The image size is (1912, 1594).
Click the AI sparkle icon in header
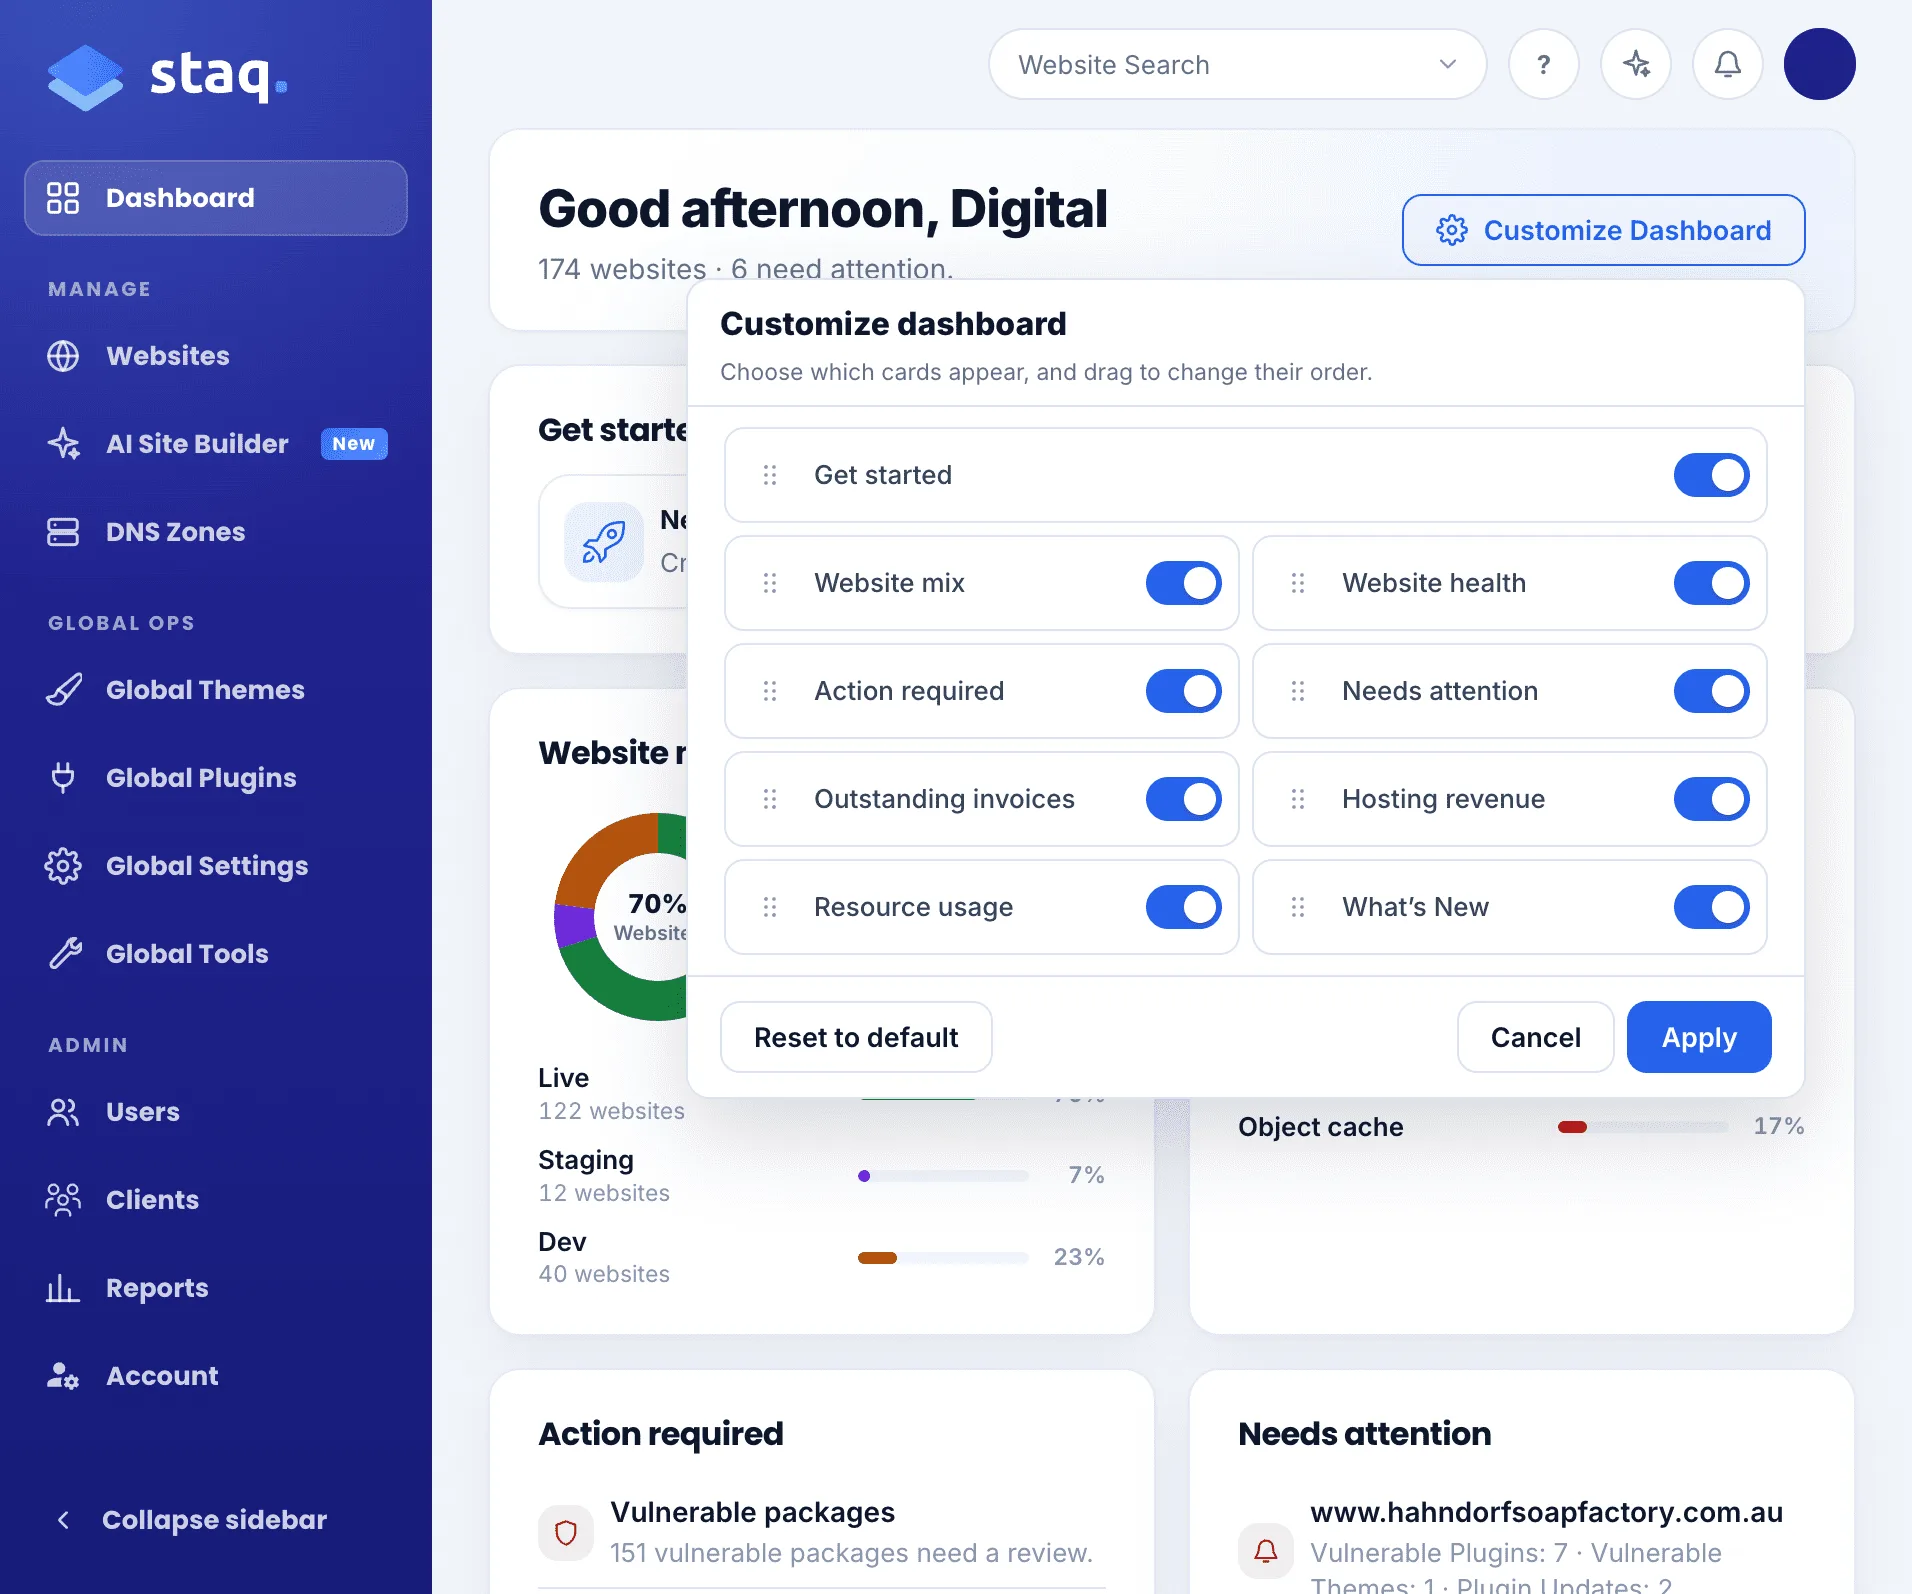pos(1636,64)
